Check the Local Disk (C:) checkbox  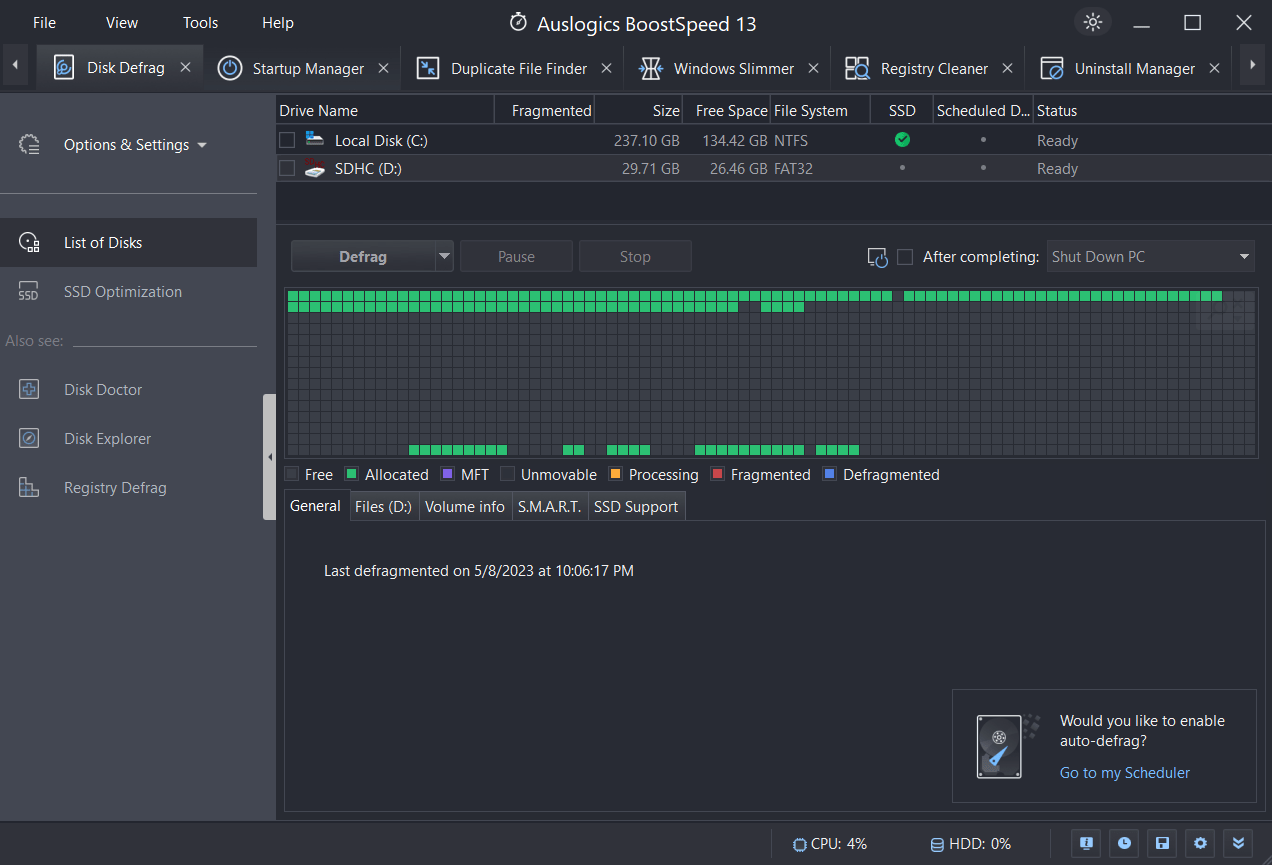pos(288,140)
